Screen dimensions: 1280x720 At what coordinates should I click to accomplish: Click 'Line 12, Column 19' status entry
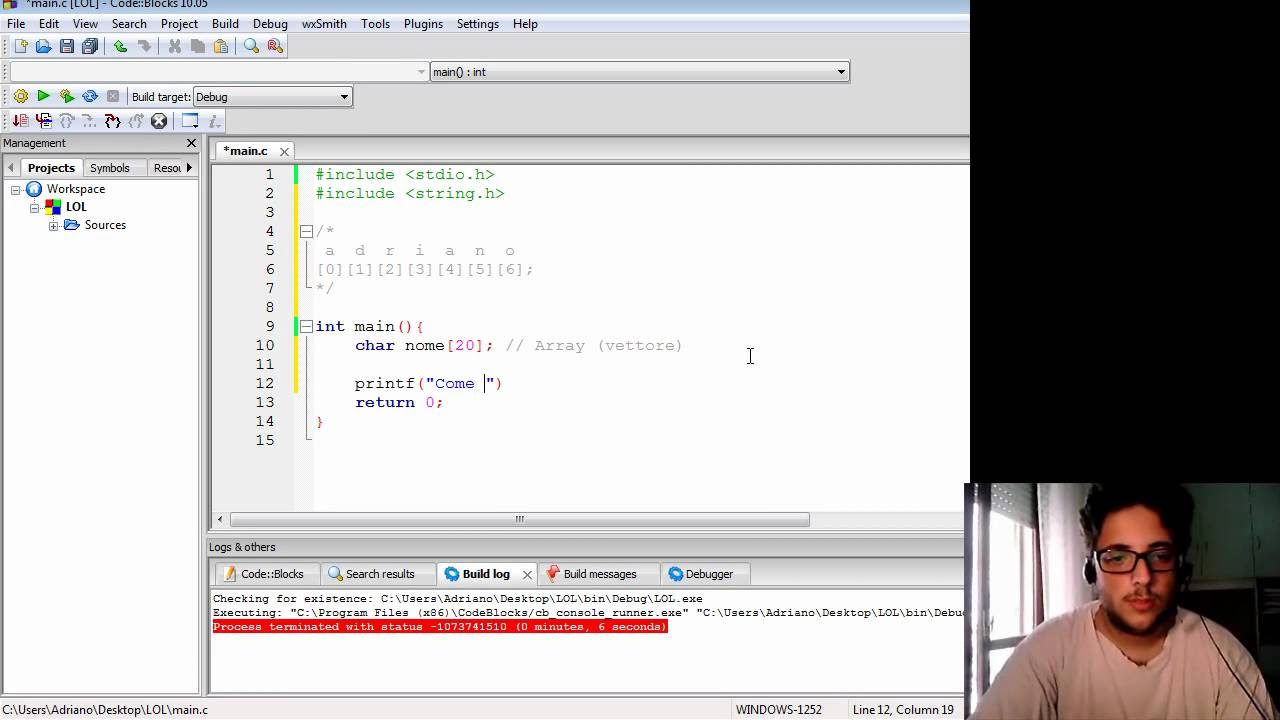pyautogui.click(x=903, y=710)
